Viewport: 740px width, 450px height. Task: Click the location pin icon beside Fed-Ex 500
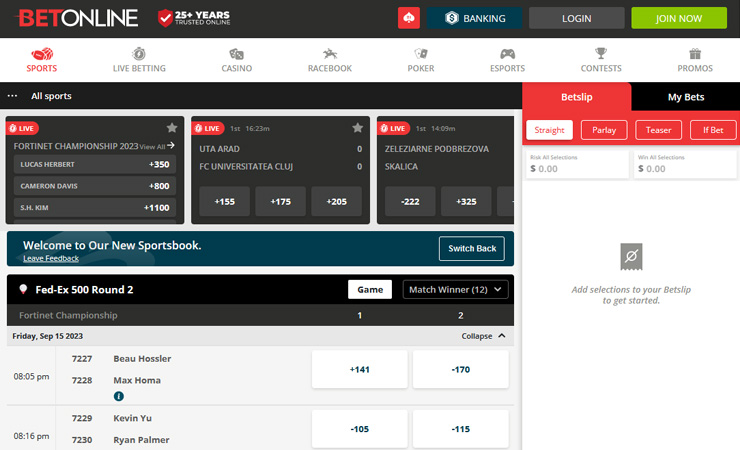[x=23, y=289]
